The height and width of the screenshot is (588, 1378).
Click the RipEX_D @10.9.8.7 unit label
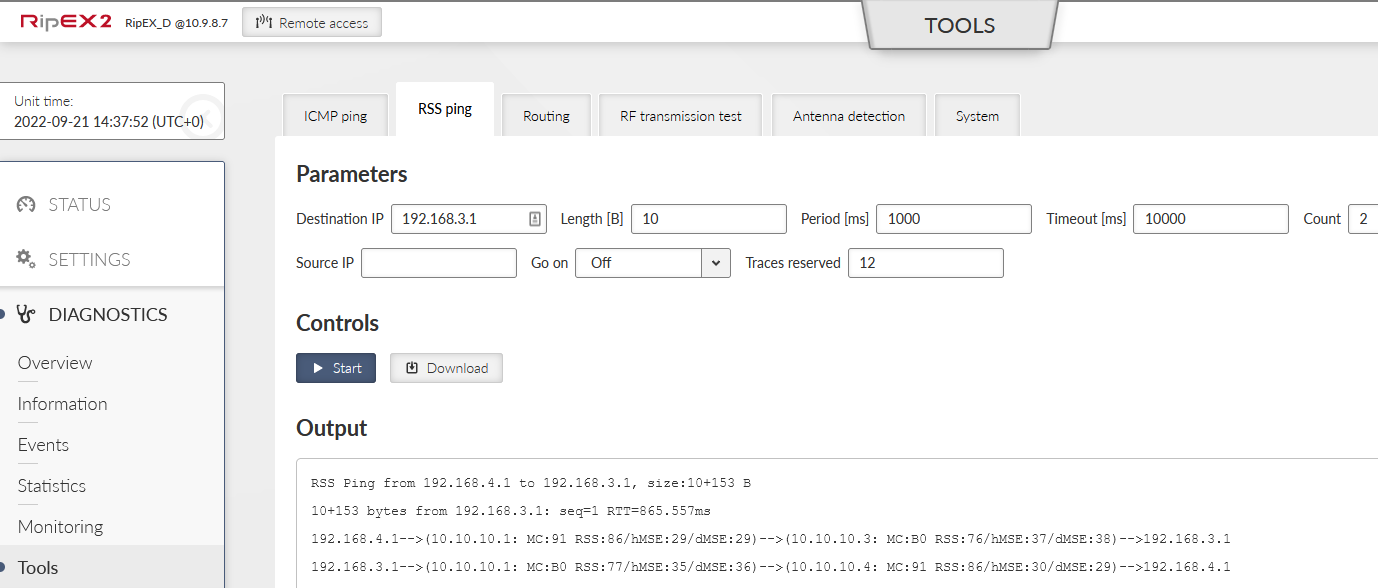(177, 23)
